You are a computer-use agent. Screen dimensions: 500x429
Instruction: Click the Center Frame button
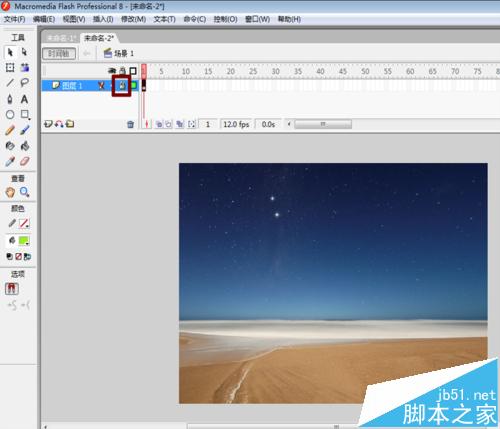tap(146, 124)
